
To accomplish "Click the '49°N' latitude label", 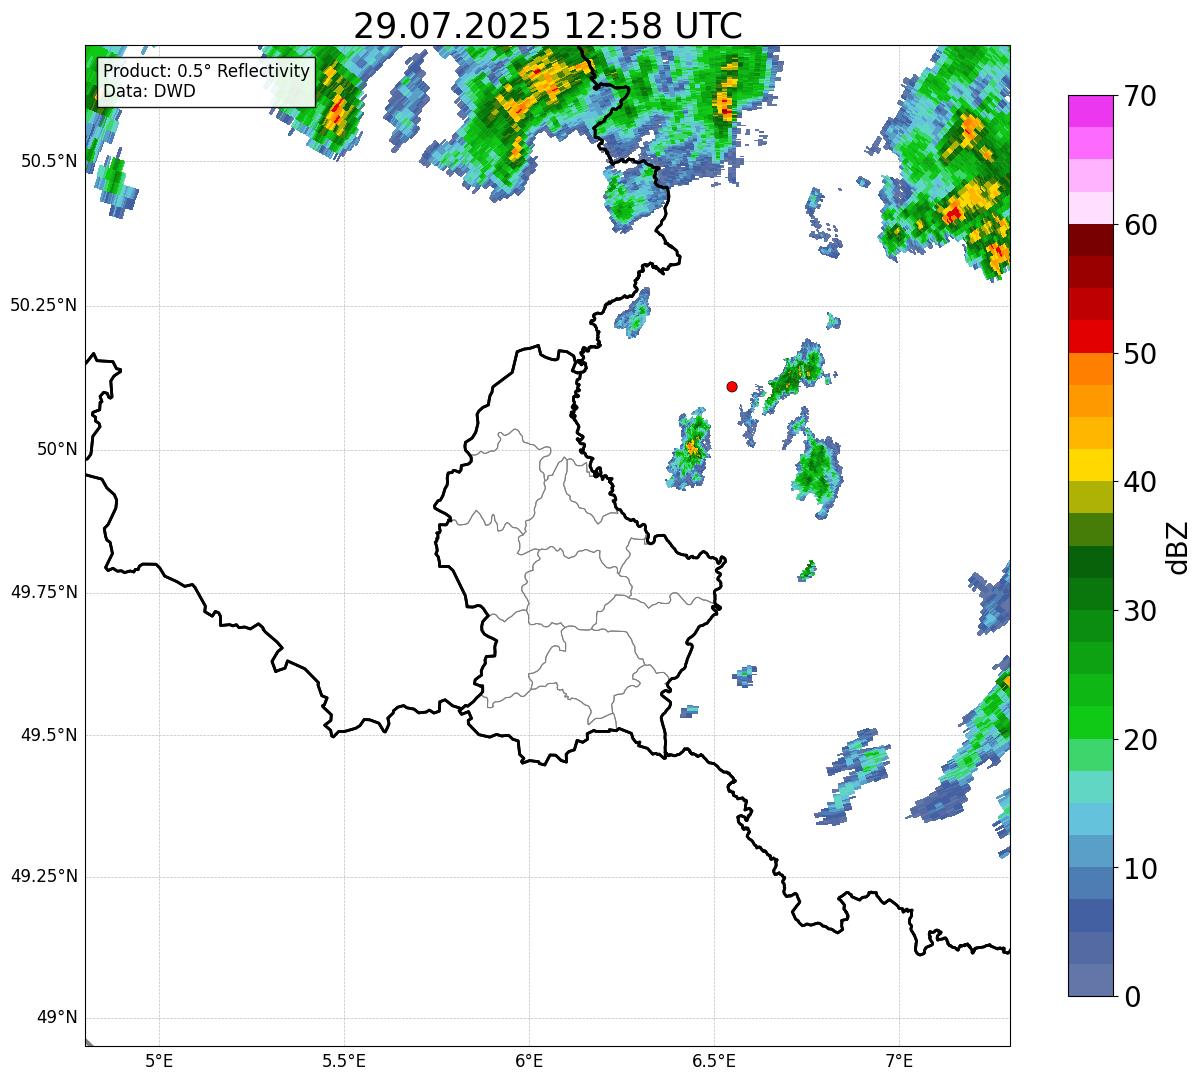I will tap(57, 1017).
